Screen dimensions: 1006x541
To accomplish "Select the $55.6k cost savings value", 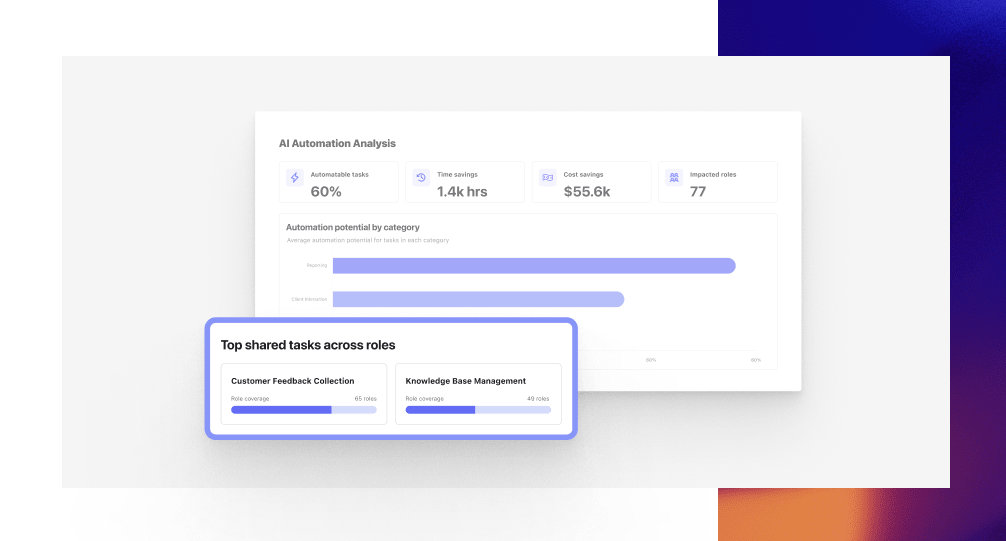I will (587, 191).
